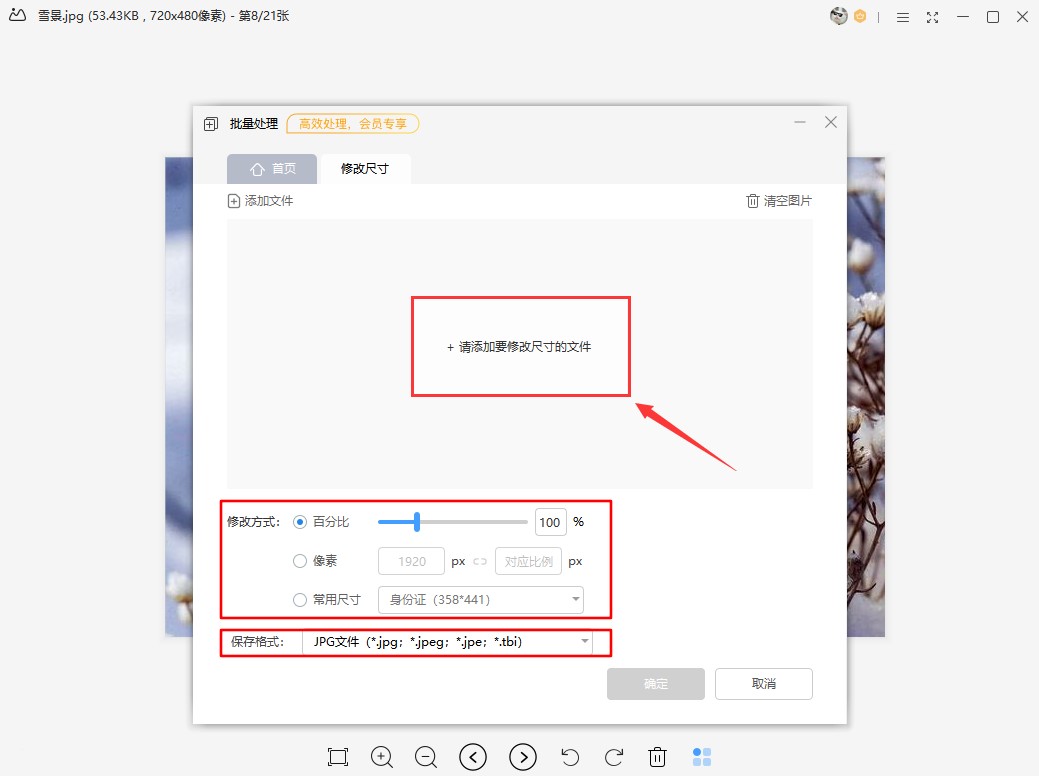Click the 修改方式 label

(254, 522)
